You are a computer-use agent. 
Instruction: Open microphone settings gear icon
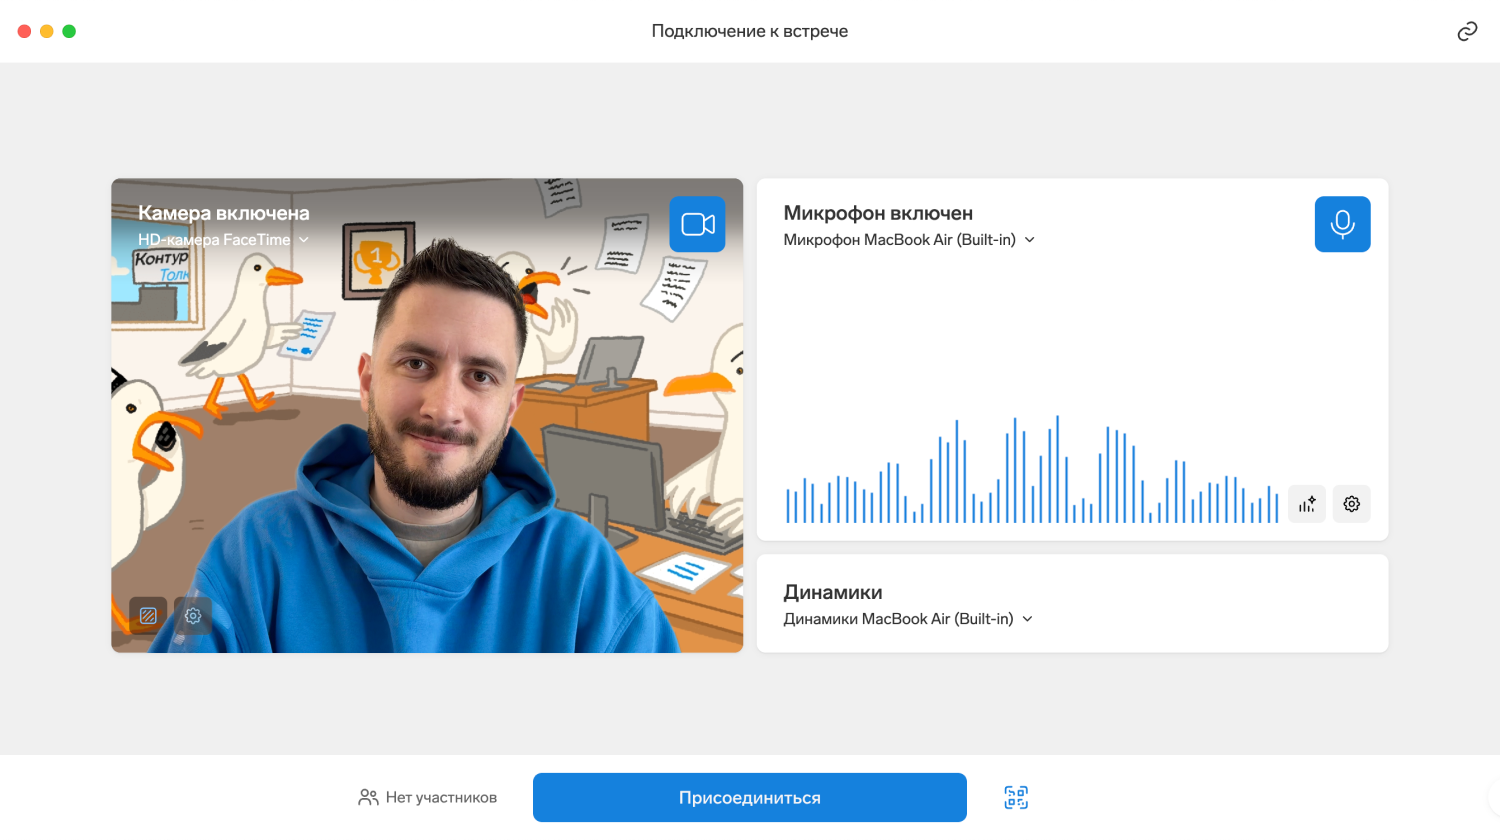click(1351, 504)
